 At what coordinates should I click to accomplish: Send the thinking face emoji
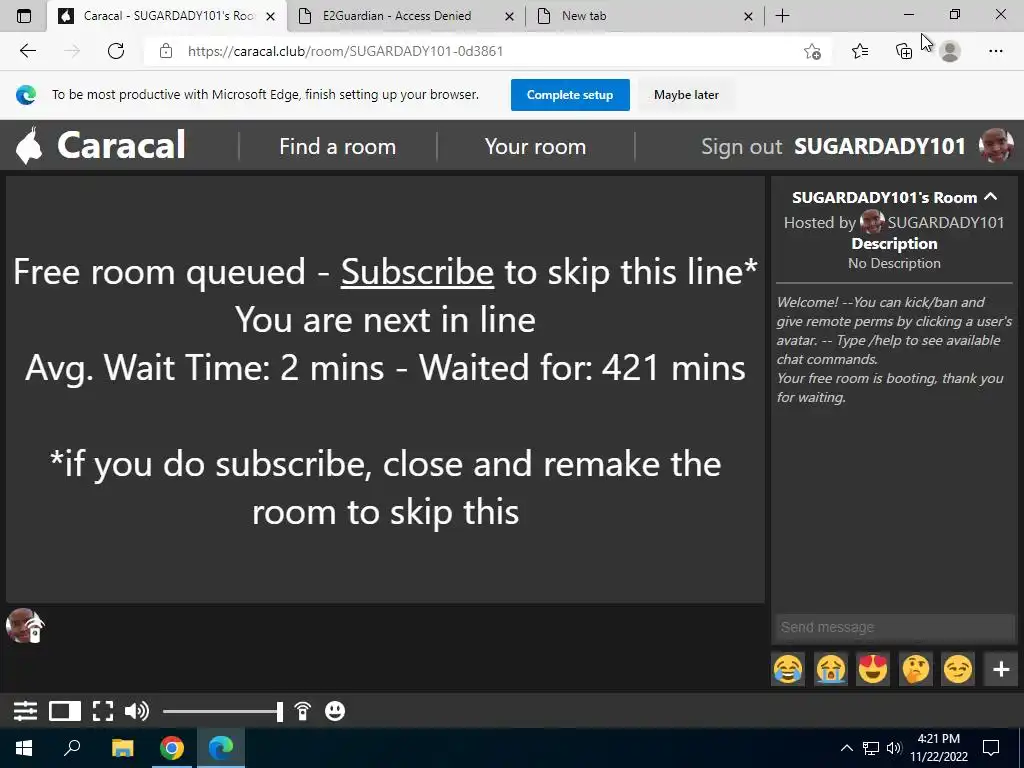click(916, 669)
